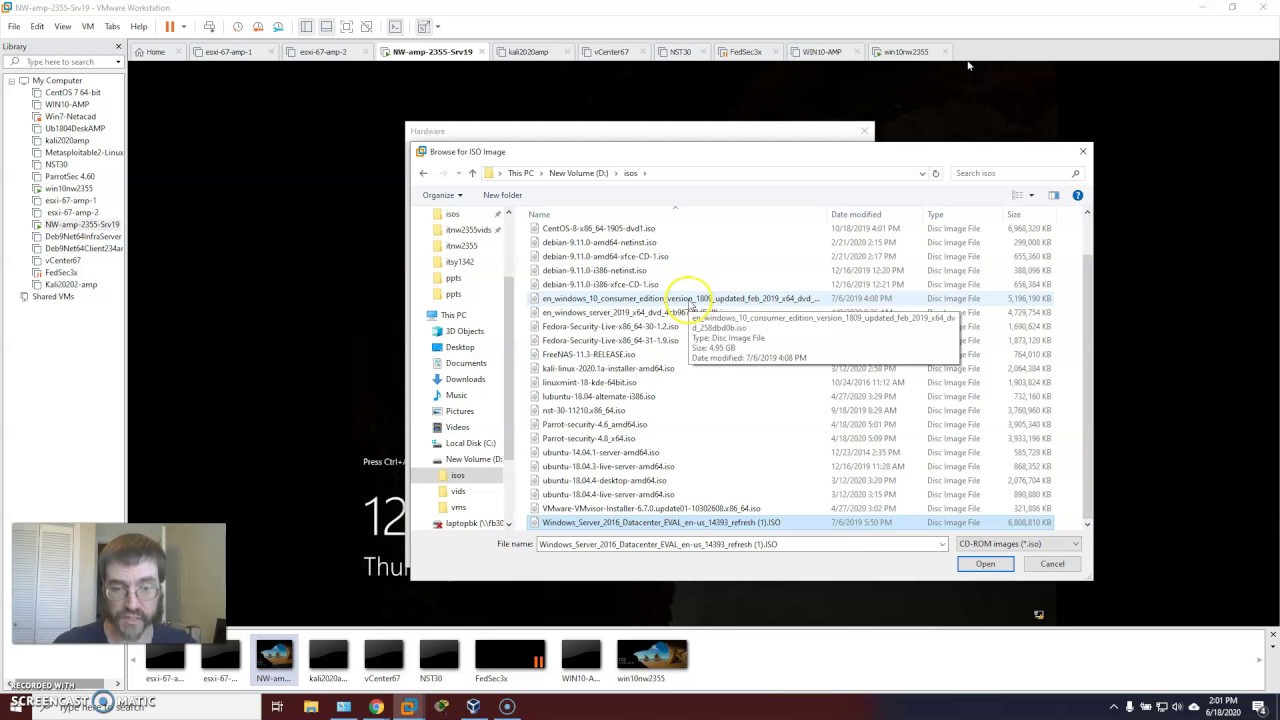Click the Library search input field
This screenshot has height=720, width=1280.
click(62, 62)
